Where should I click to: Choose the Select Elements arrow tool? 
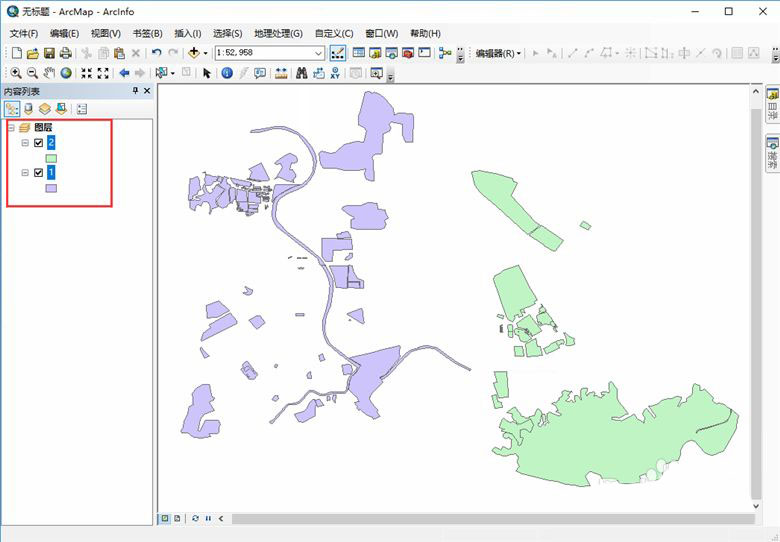point(206,73)
